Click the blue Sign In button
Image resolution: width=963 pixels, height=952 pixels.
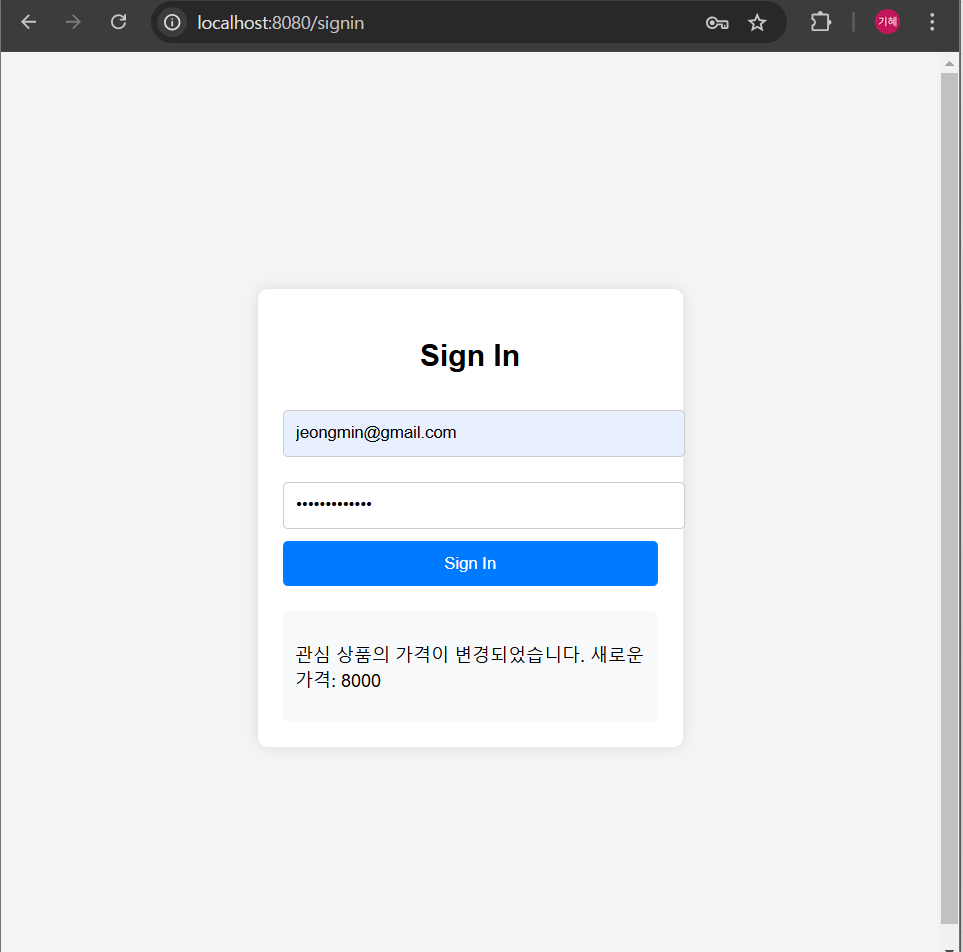(470, 563)
